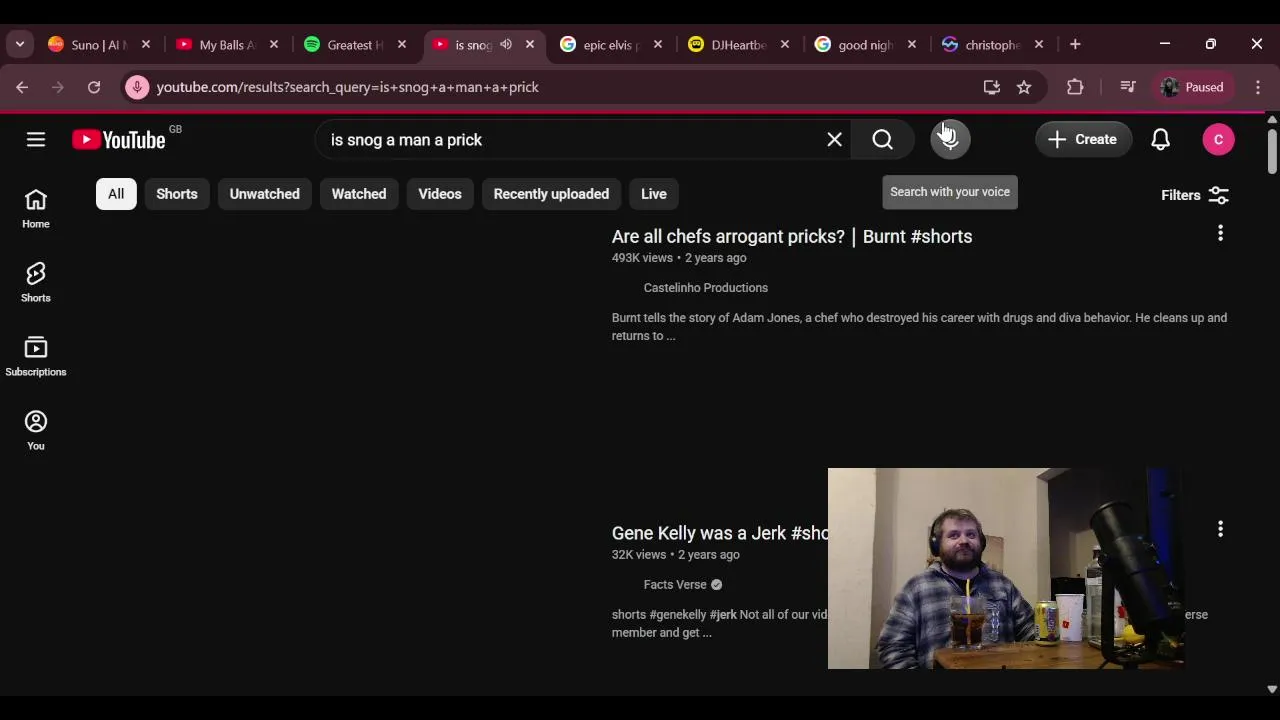Open the Chrome three-dot menu
1280x720 pixels.
pyautogui.click(x=1258, y=87)
